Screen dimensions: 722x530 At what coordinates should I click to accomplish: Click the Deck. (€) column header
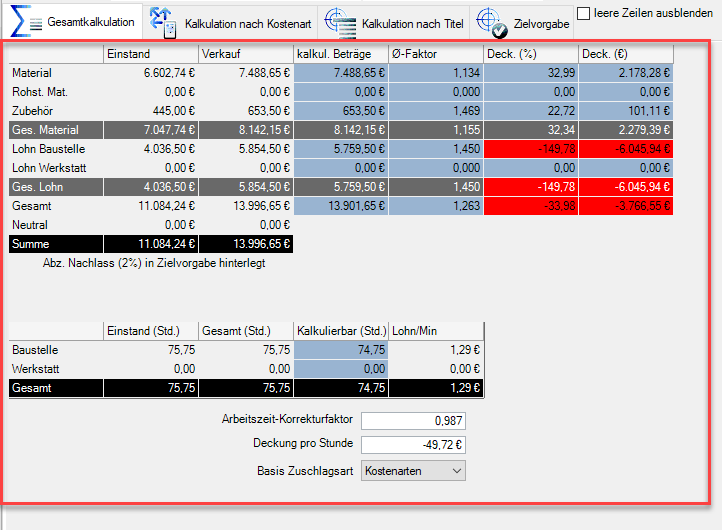tap(625, 54)
